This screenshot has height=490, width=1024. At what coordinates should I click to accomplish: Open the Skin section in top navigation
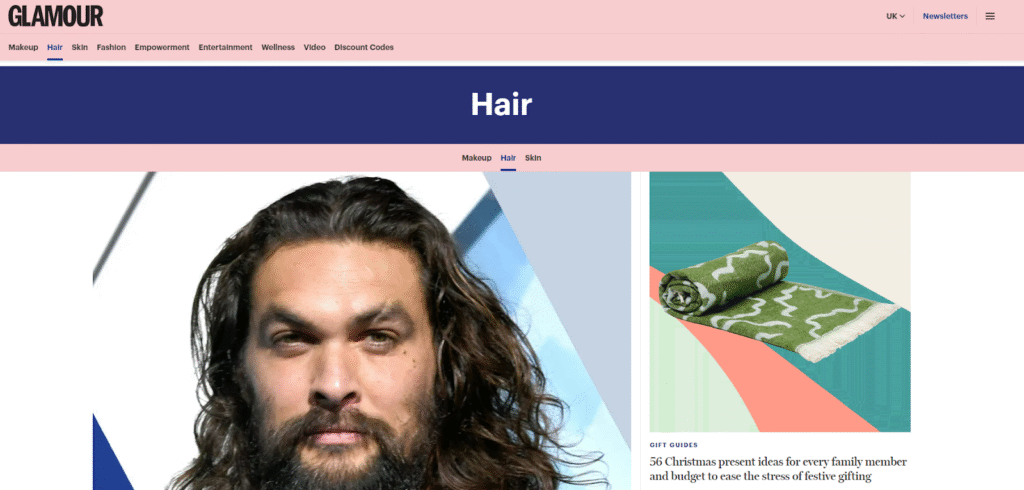click(x=80, y=47)
